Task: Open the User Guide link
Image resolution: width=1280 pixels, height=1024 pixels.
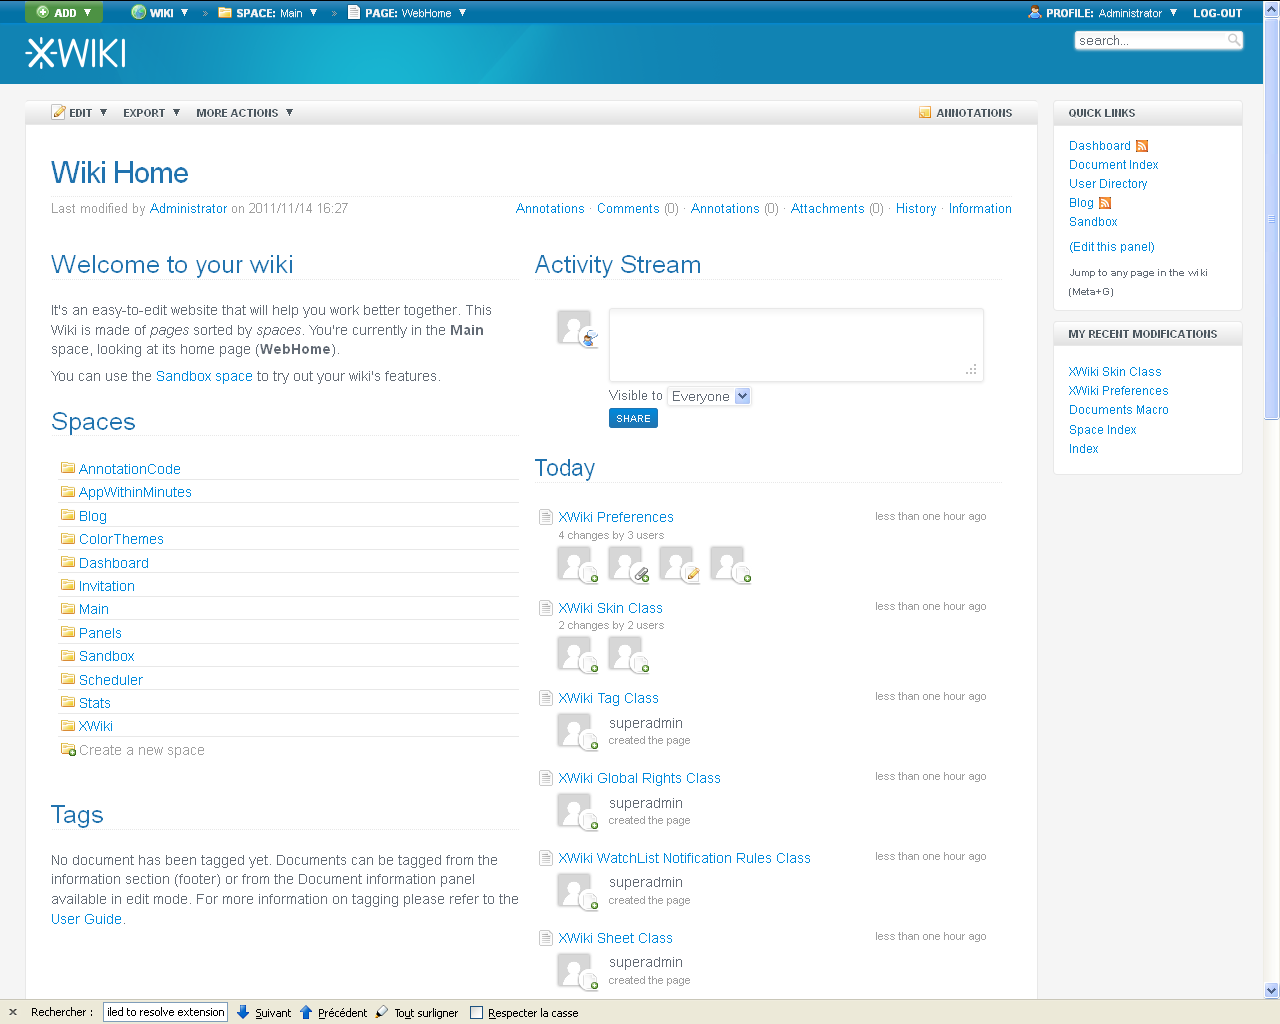Action: (86, 919)
